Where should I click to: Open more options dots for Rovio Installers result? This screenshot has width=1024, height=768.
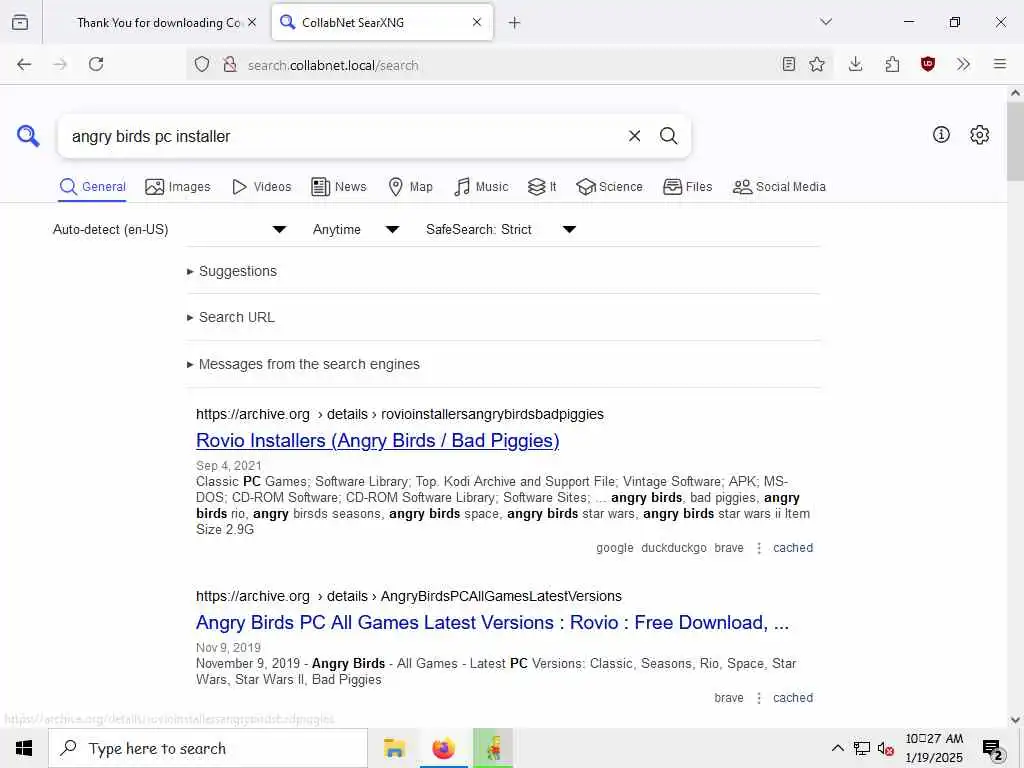tap(759, 548)
